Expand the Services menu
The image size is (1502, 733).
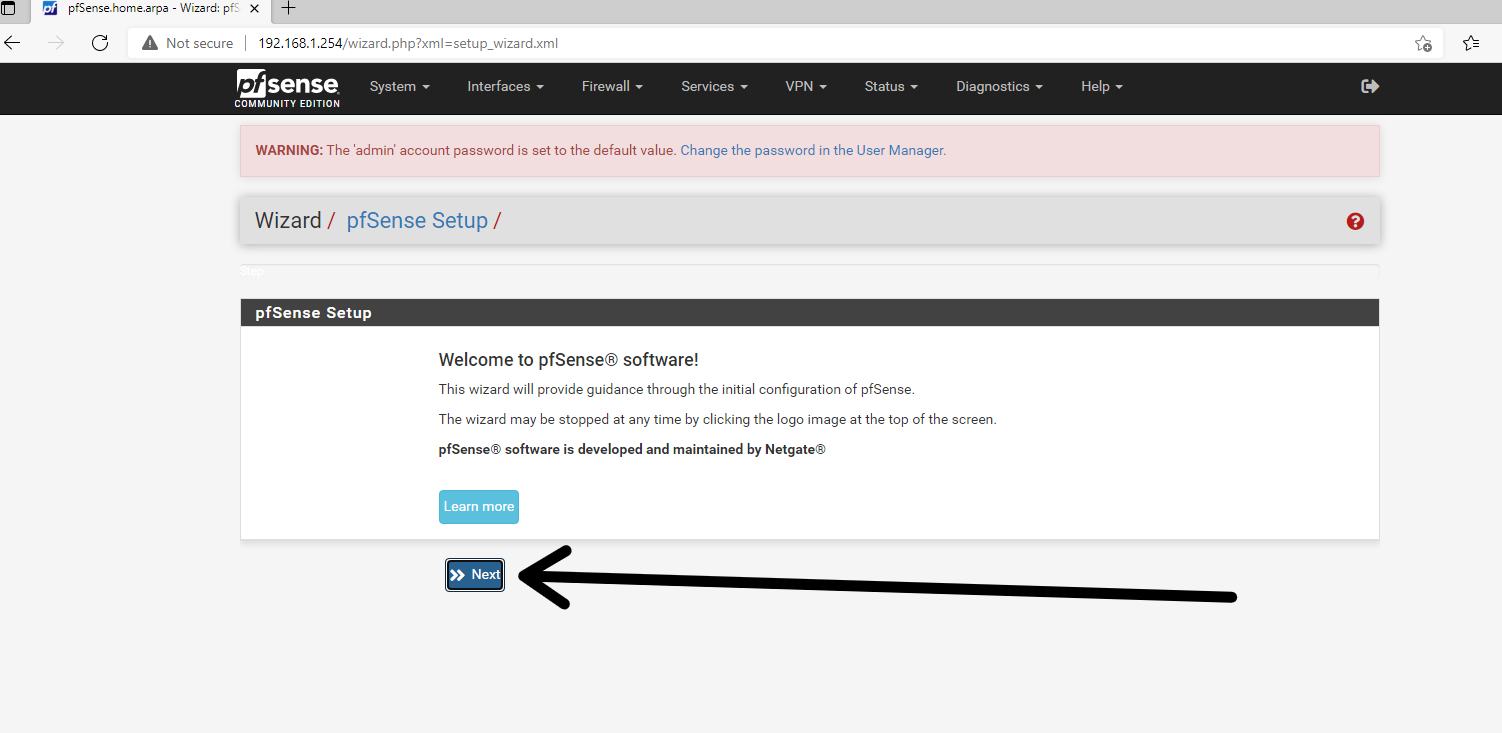click(x=714, y=86)
